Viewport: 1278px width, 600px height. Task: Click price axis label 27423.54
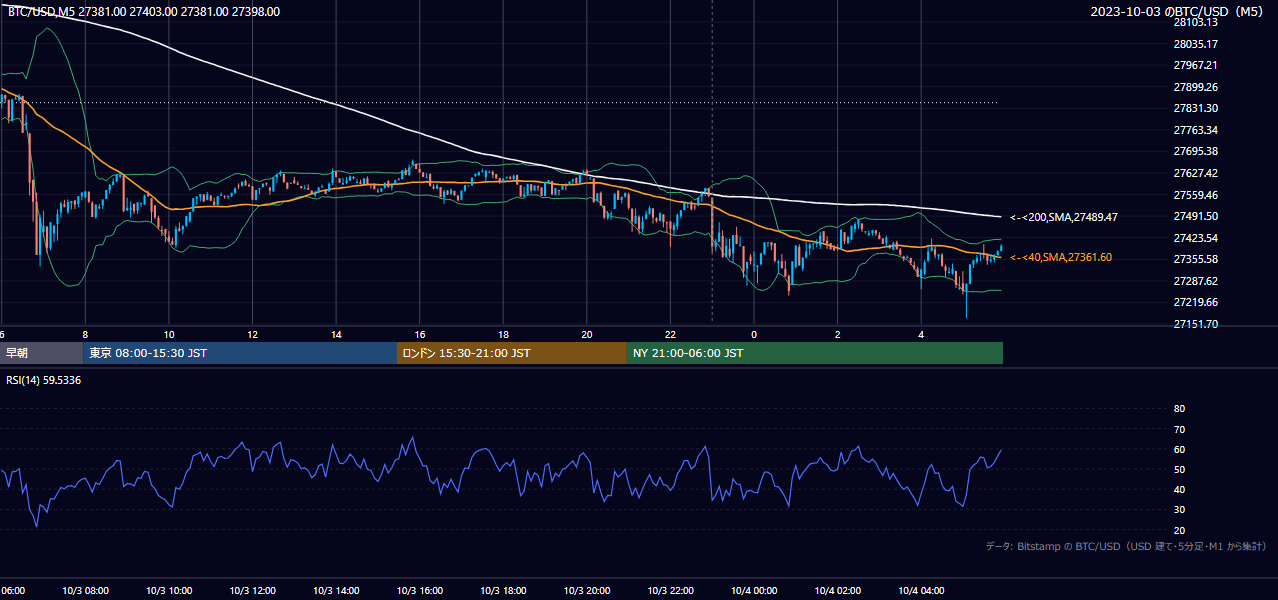pos(1195,238)
